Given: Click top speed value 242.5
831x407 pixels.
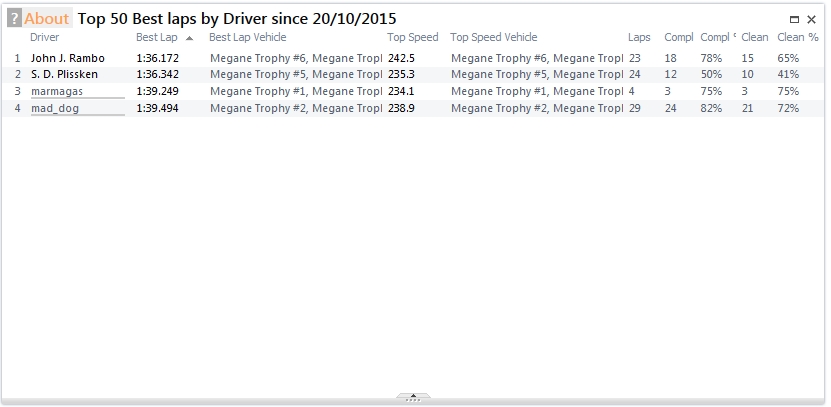Looking at the screenshot, I should pos(401,58).
